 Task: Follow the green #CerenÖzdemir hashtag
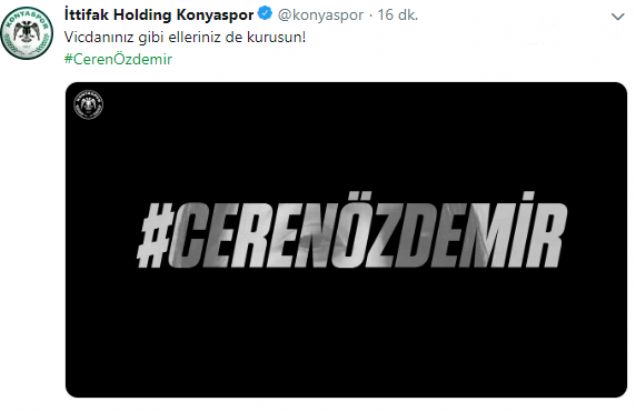click(118, 59)
